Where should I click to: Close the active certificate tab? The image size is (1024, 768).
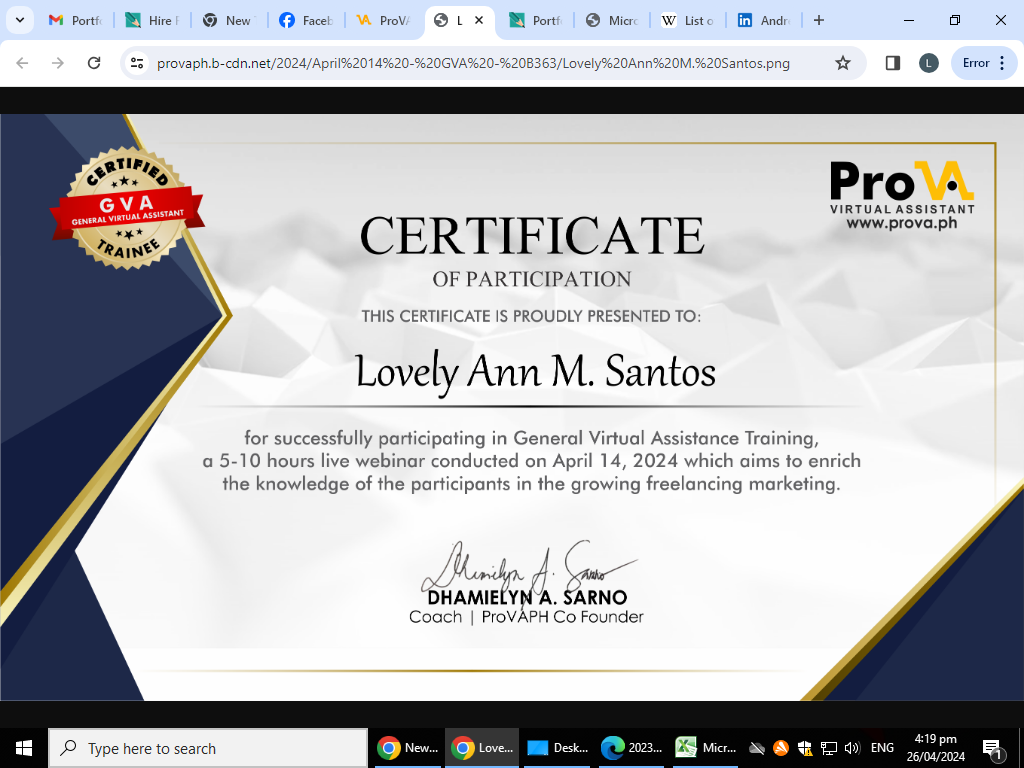click(479, 20)
